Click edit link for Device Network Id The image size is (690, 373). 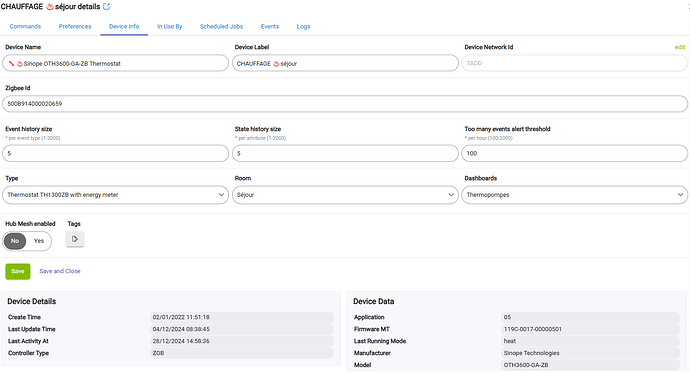tap(680, 47)
